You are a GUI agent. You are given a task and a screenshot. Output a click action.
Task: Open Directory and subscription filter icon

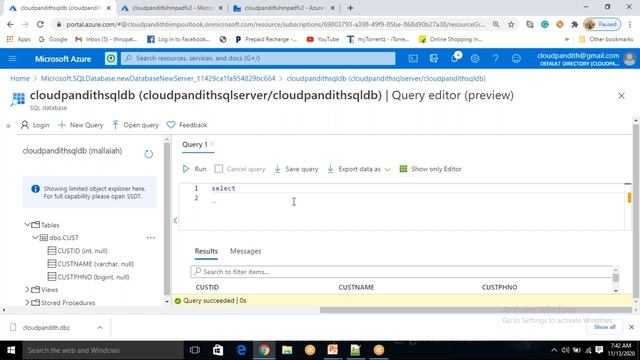pos(433,59)
